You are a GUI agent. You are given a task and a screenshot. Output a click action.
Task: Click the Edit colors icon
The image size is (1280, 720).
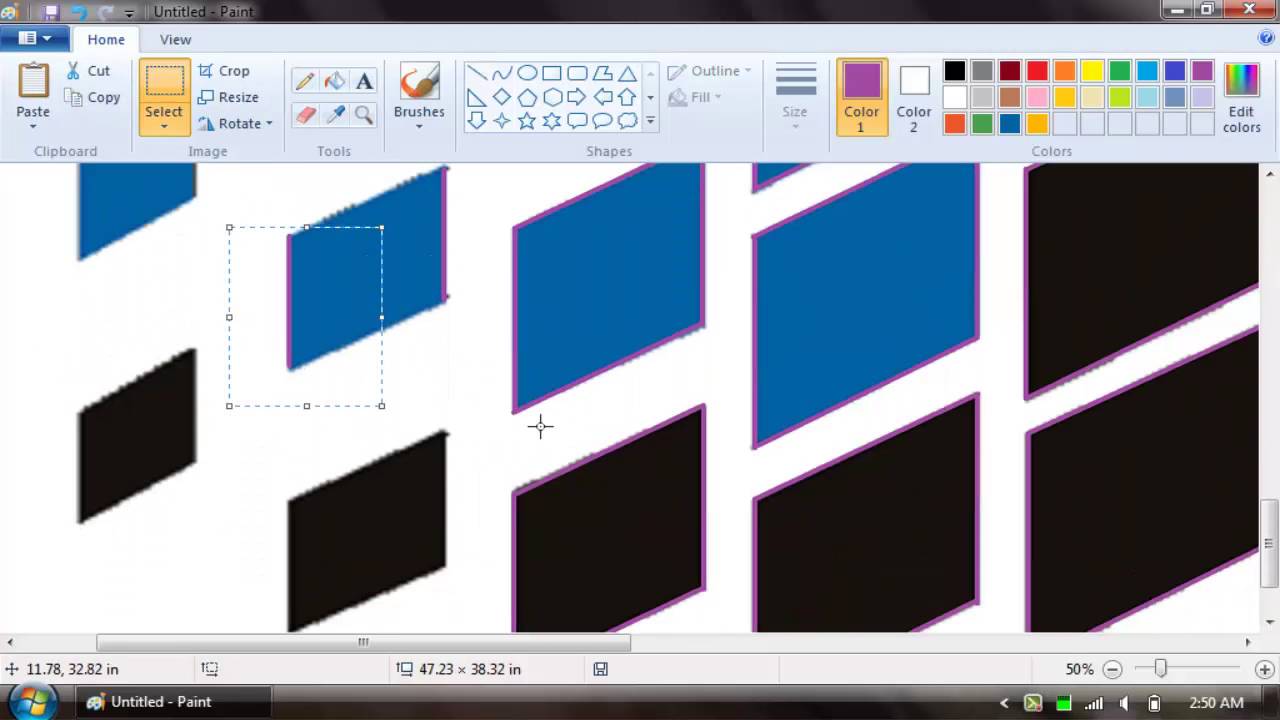[1241, 98]
